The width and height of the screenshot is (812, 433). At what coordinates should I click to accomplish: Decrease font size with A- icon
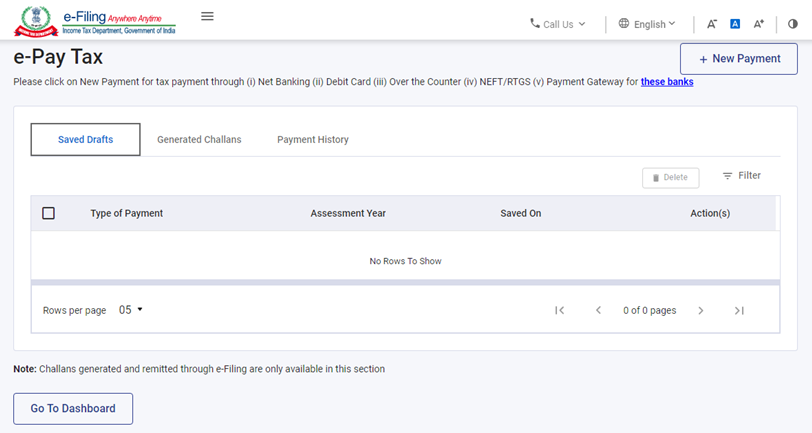coord(712,24)
